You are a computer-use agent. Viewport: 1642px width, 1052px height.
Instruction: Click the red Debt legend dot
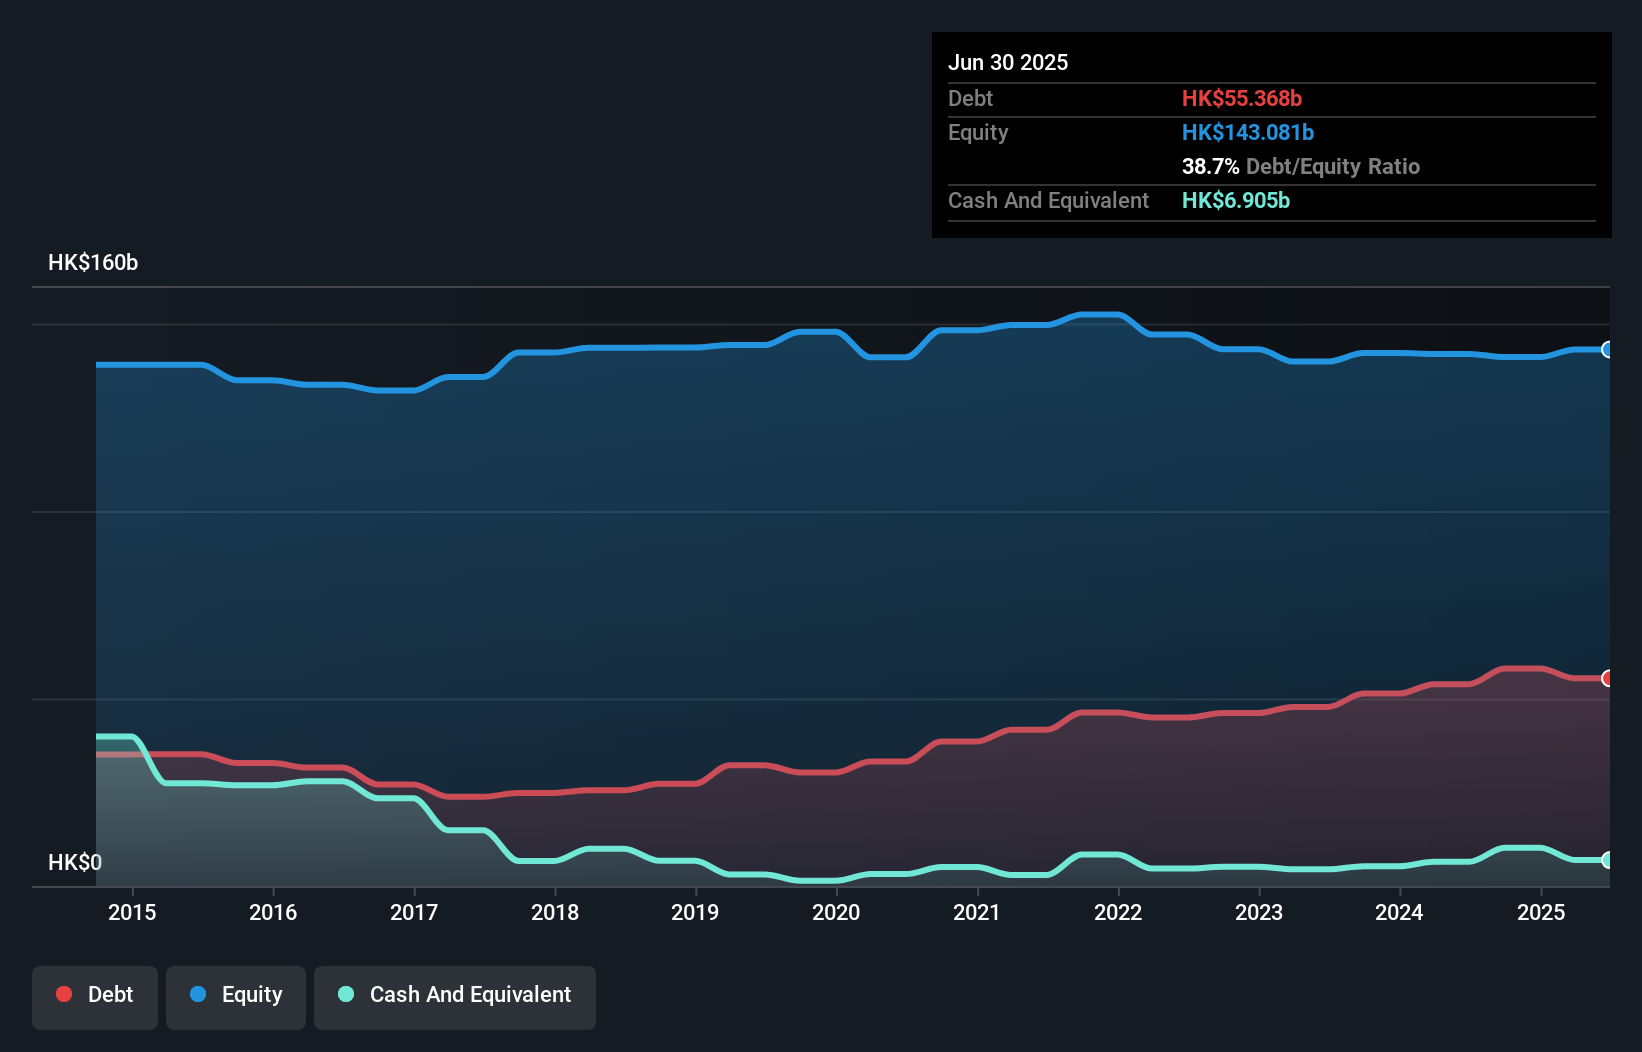tap(64, 994)
